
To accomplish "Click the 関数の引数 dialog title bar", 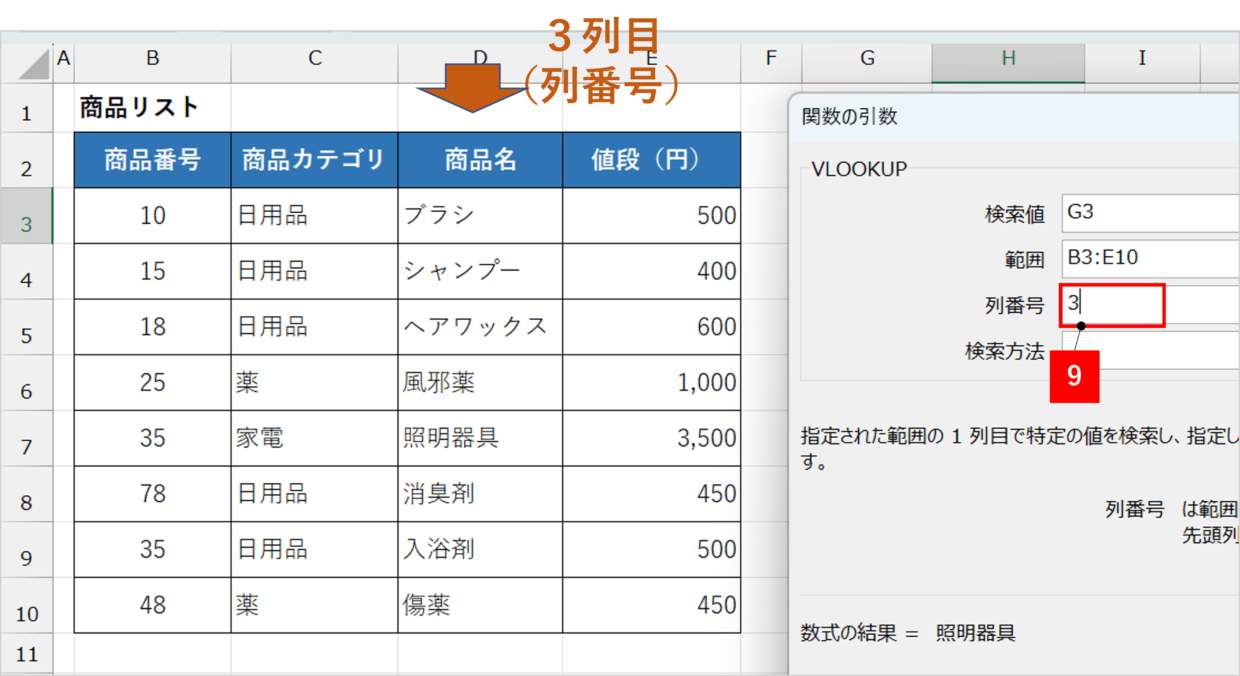I will pos(1014,116).
